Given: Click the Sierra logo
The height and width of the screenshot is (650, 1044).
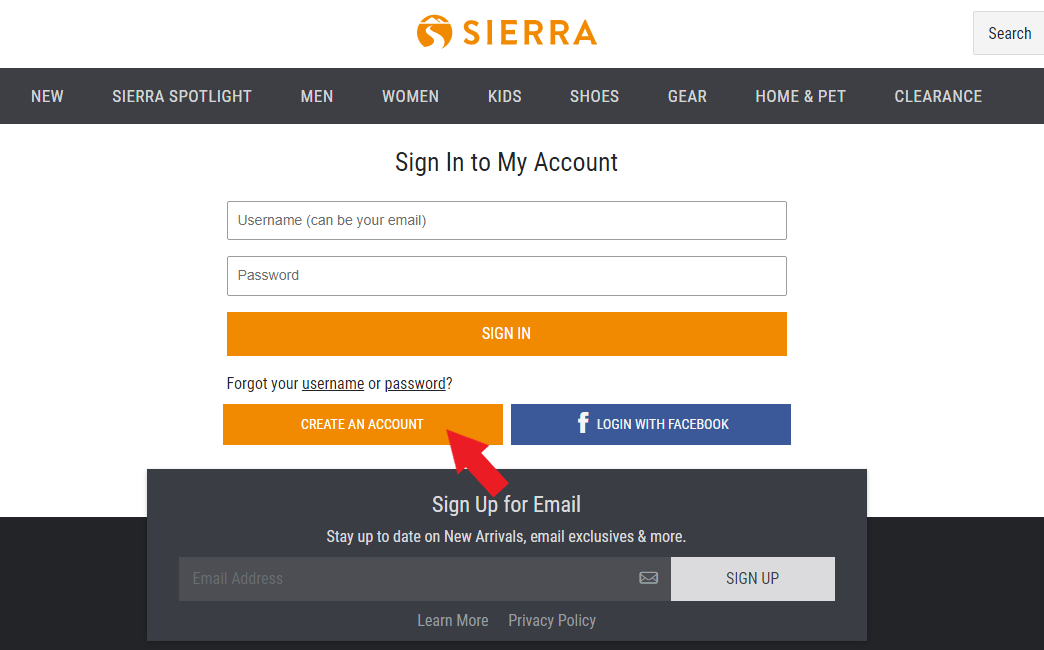Looking at the screenshot, I should [506, 31].
